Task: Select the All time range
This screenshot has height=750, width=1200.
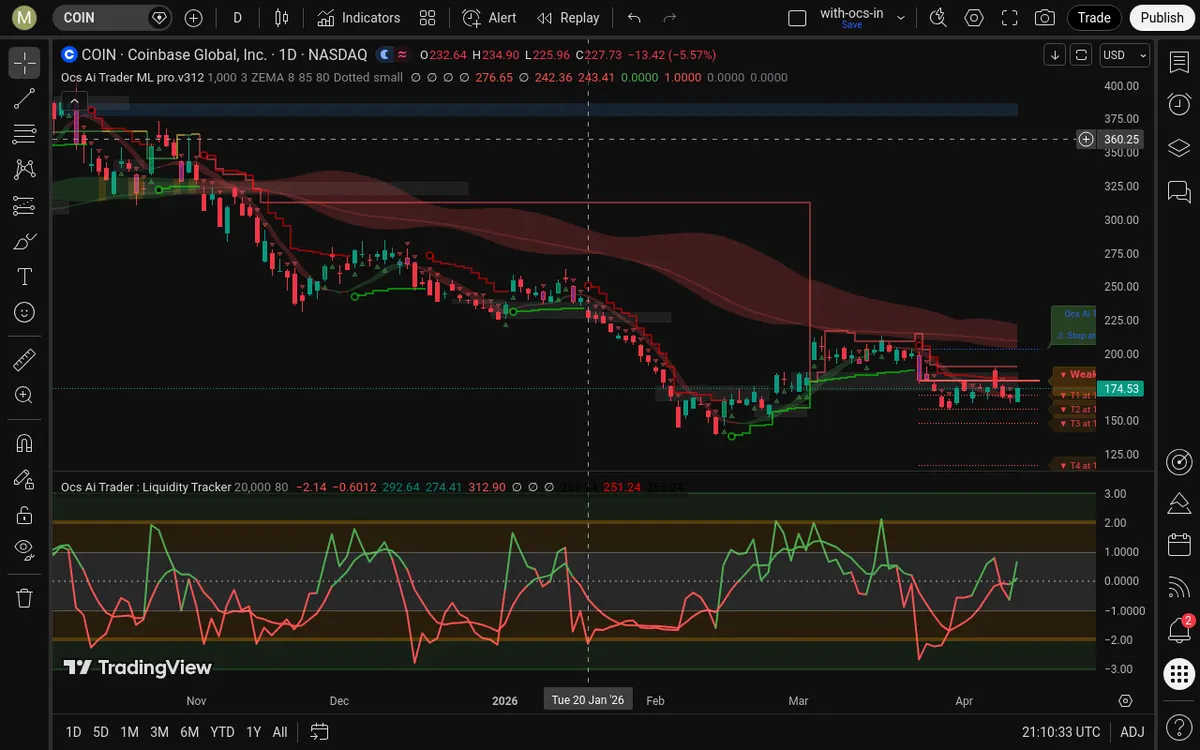Action: pos(280,731)
